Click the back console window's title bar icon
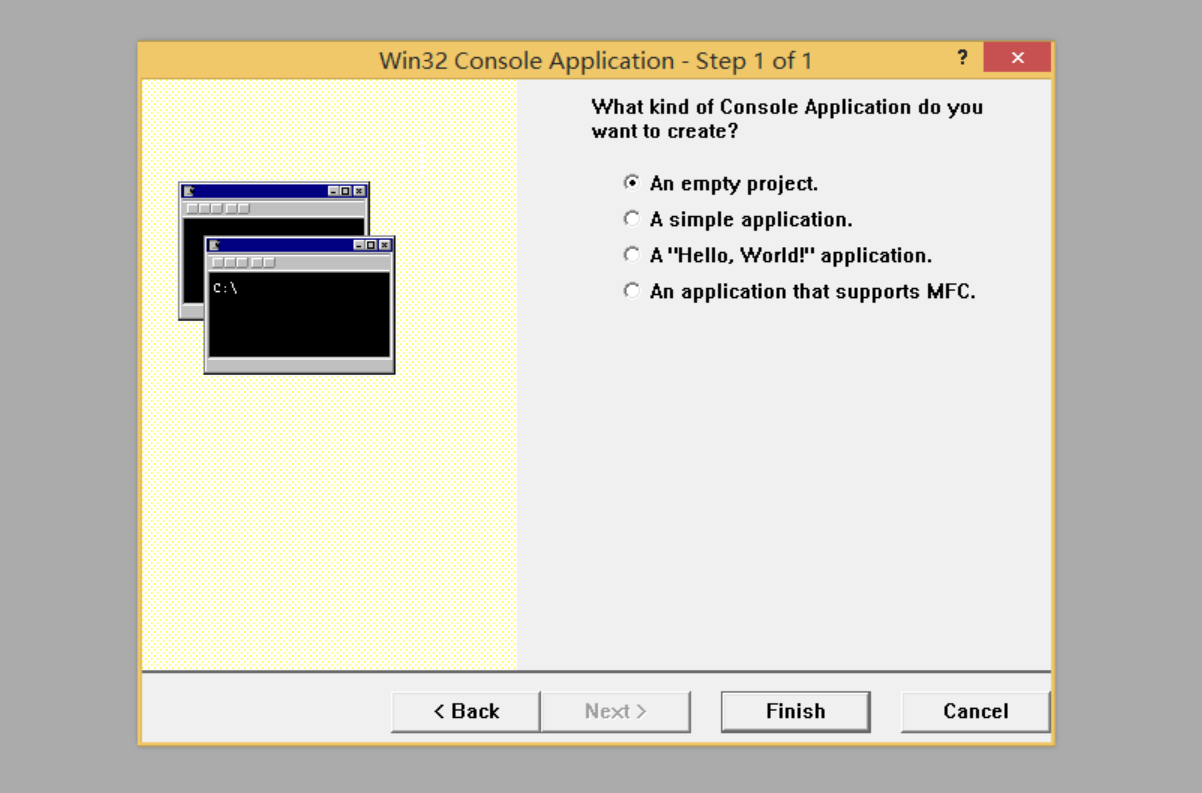This screenshot has height=793, width=1202. click(x=189, y=191)
